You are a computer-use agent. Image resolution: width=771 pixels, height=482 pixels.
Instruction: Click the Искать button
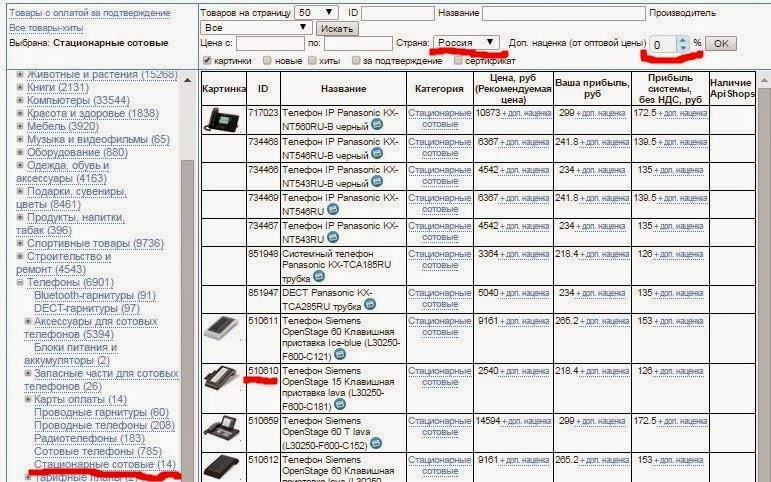click(337, 29)
